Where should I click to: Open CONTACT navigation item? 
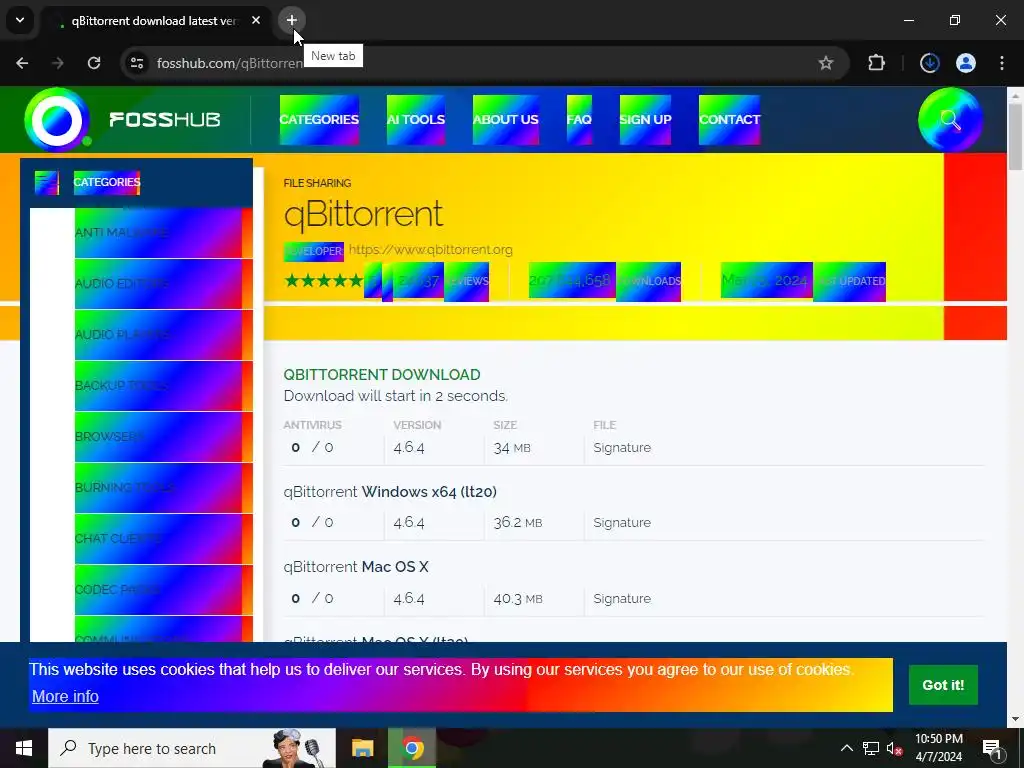click(x=729, y=120)
